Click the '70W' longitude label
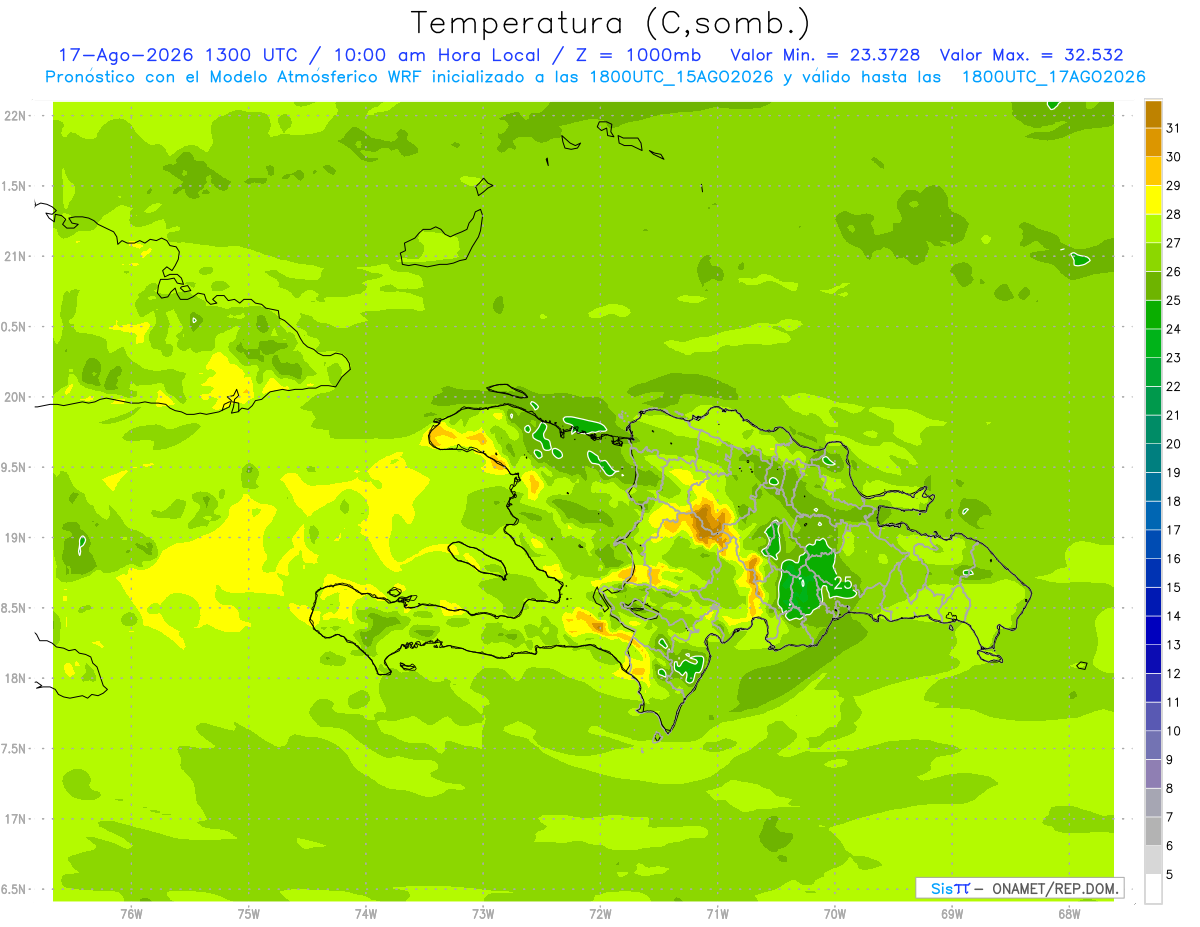 [x=834, y=913]
